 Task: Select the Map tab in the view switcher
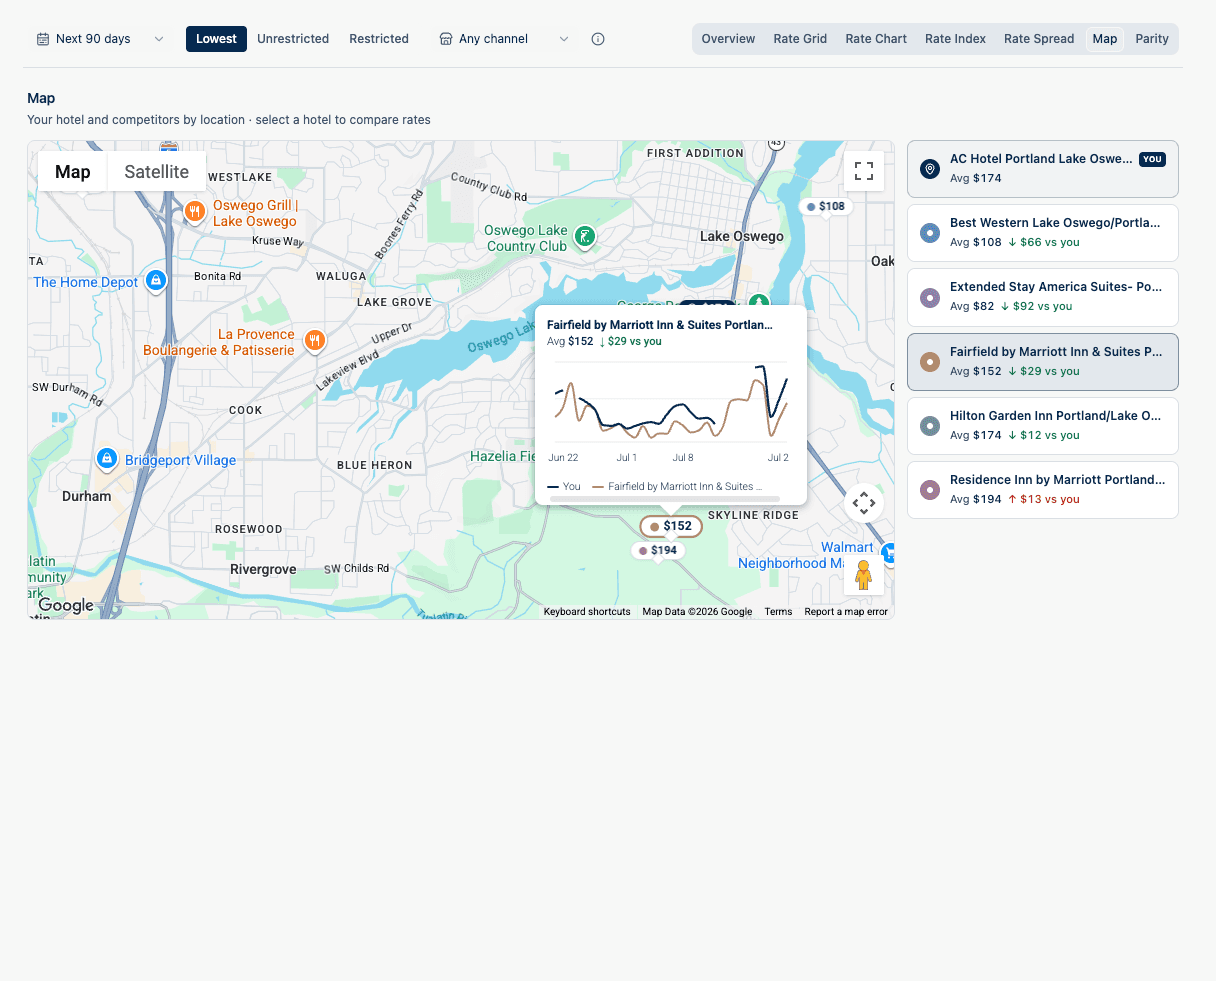[1105, 39]
